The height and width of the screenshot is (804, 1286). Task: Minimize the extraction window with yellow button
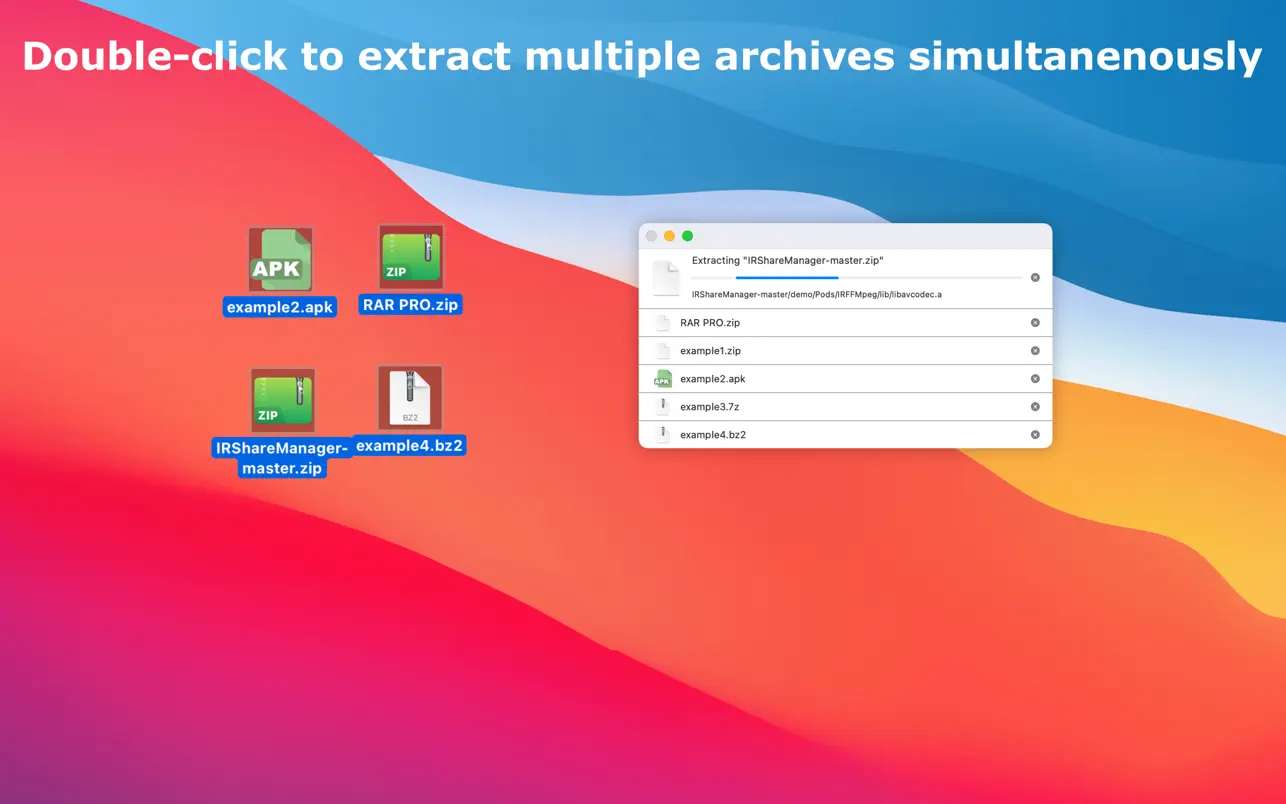pyautogui.click(x=669, y=236)
